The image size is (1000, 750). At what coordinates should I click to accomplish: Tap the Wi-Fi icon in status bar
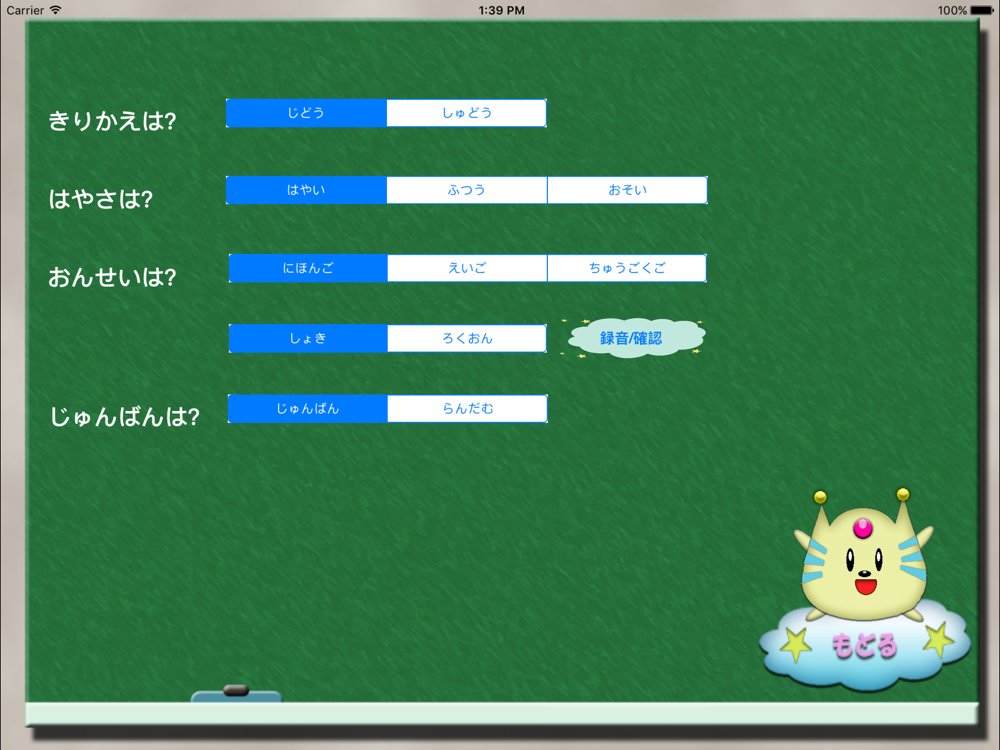(56, 10)
